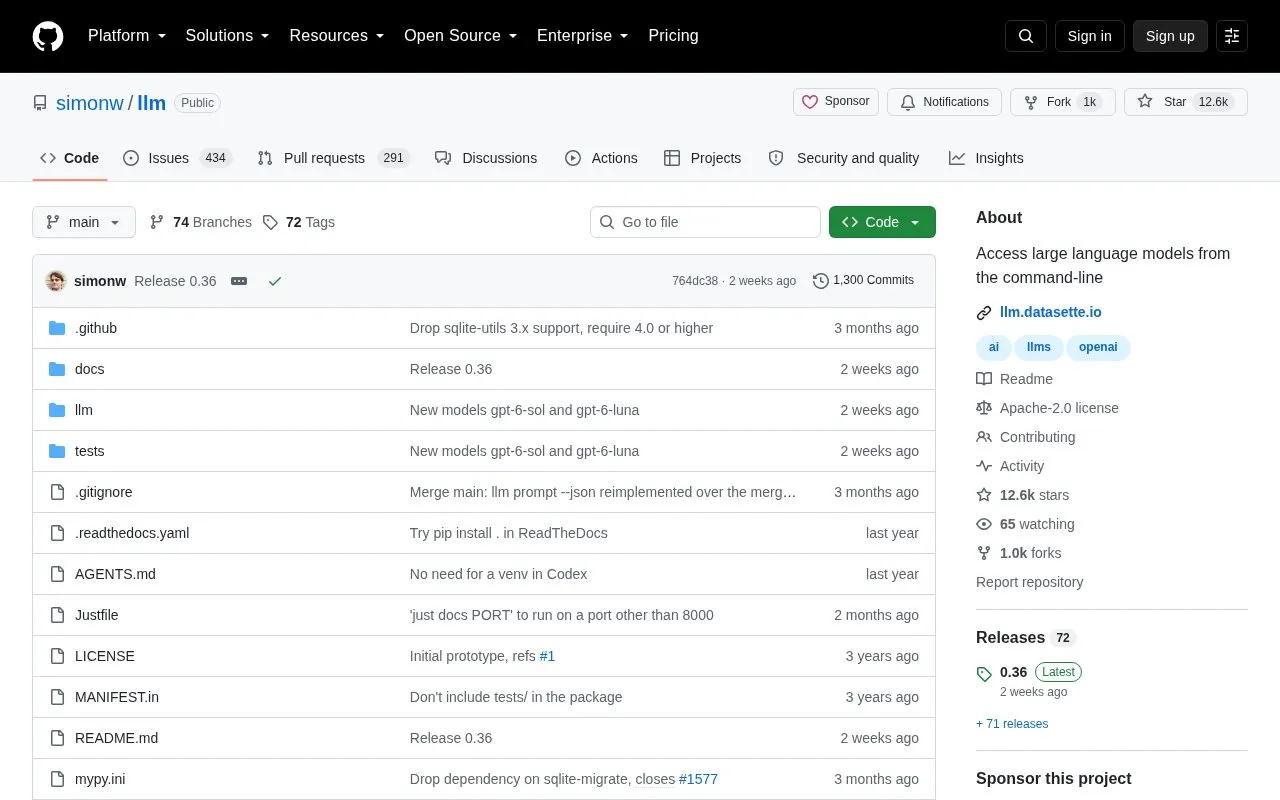Open the Enterprise menu
Screen dimensions: 1280x800
click(x=583, y=36)
